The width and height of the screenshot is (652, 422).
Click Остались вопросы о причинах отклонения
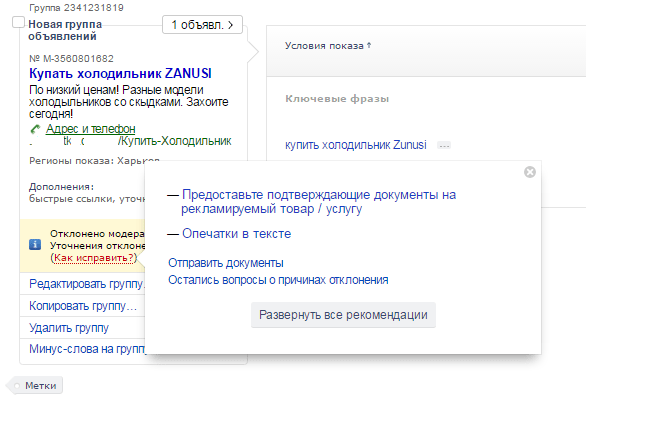278,280
